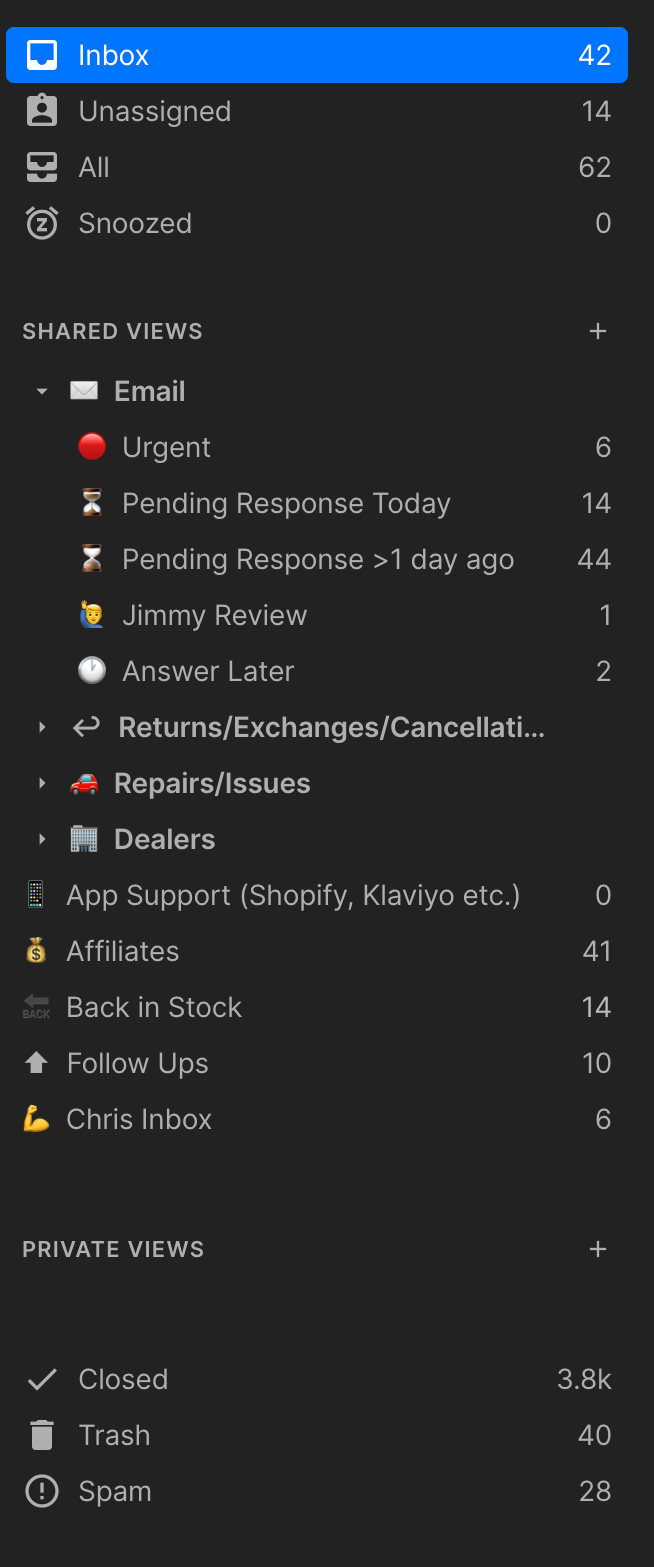Click the Snoozed alarm clock icon
This screenshot has width=654, height=1567.
click(41, 223)
